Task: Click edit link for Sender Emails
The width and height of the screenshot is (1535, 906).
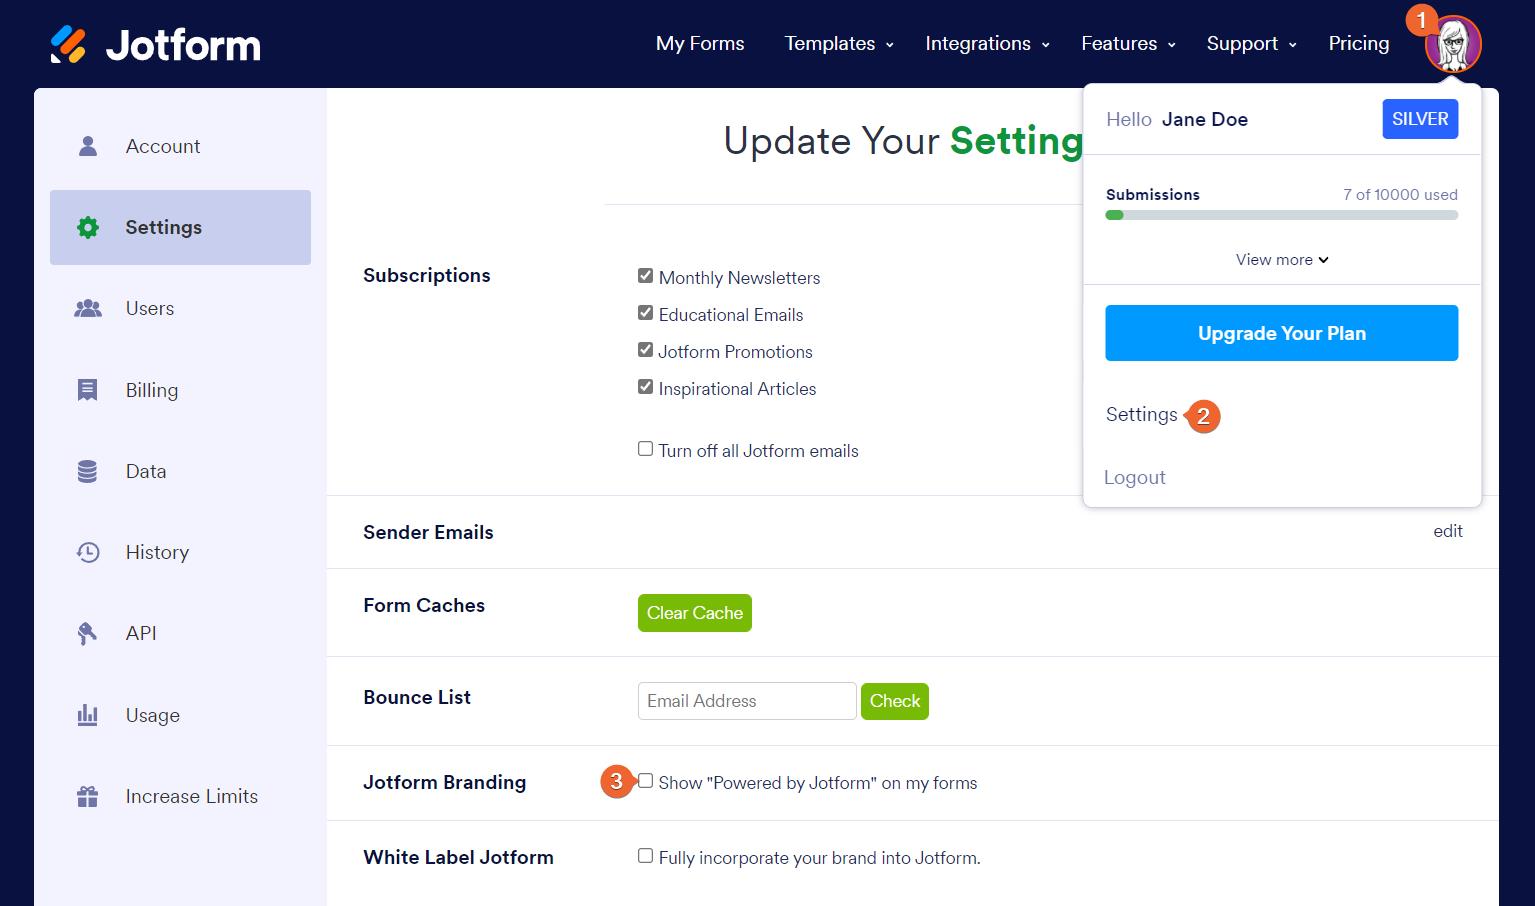Action: pyautogui.click(x=1448, y=531)
